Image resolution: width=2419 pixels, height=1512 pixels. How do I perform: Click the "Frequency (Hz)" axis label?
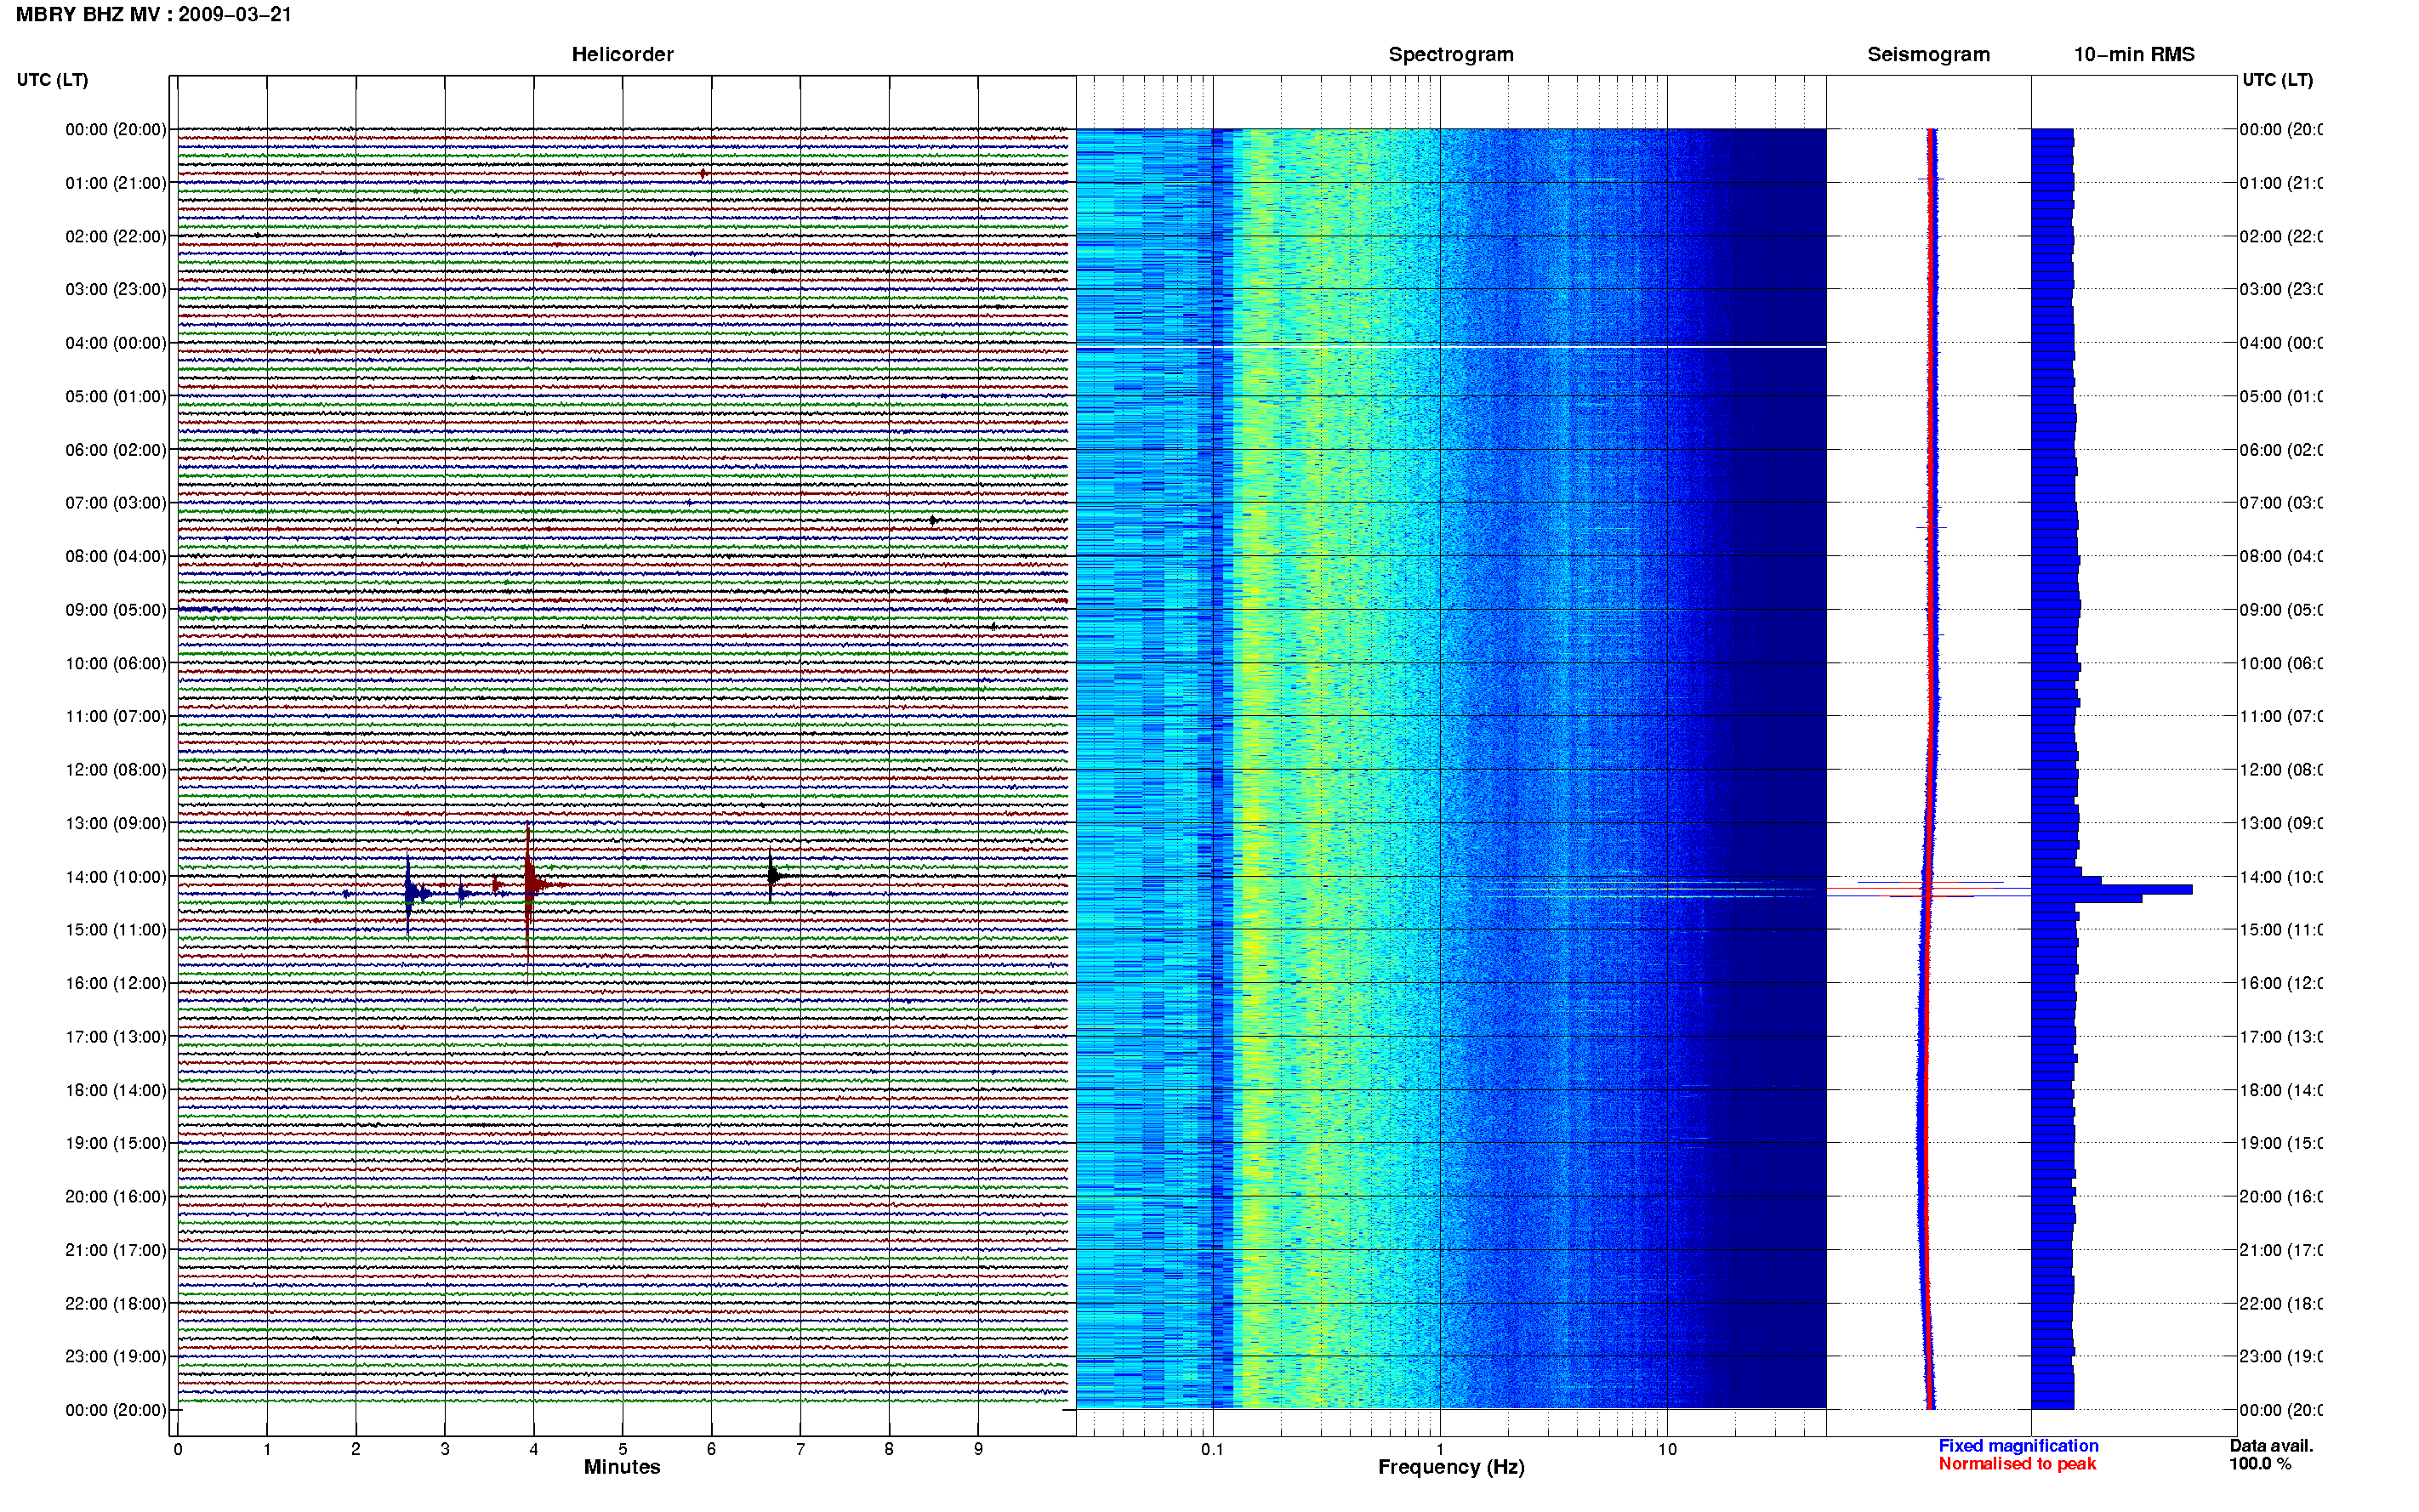pyautogui.click(x=1451, y=1467)
